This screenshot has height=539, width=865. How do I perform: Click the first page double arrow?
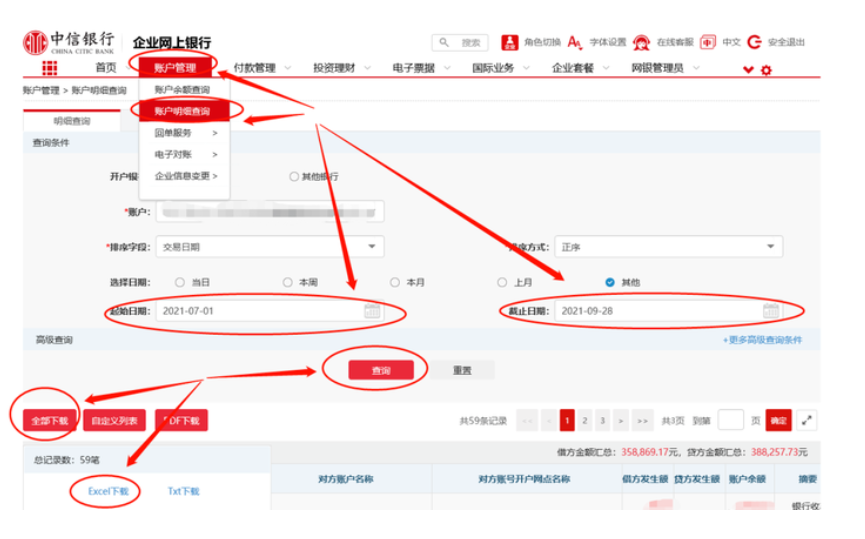tap(527, 420)
